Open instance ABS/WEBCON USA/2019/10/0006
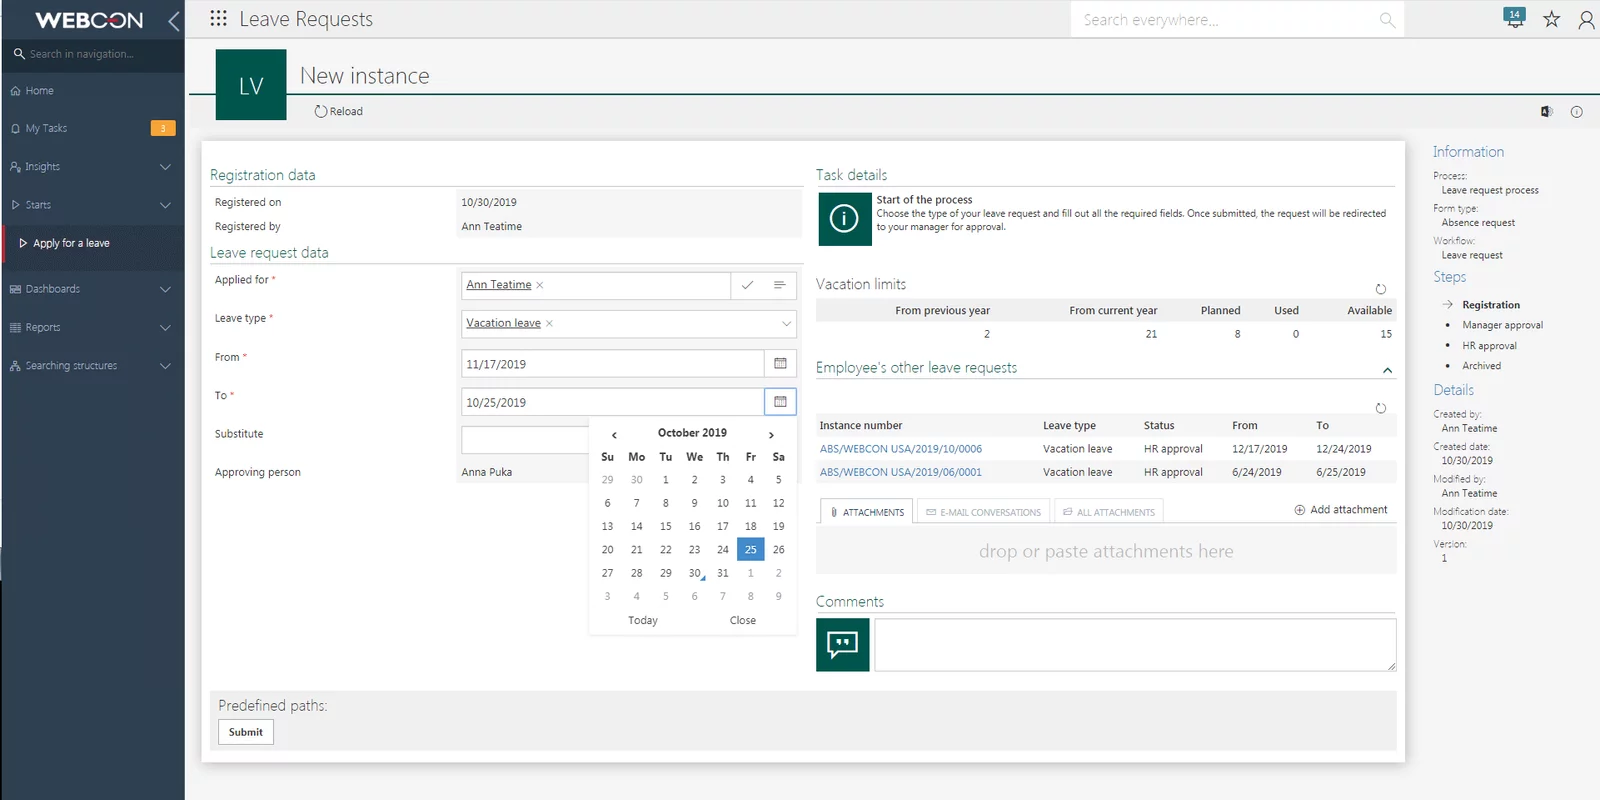1600x800 pixels. click(x=901, y=449)
